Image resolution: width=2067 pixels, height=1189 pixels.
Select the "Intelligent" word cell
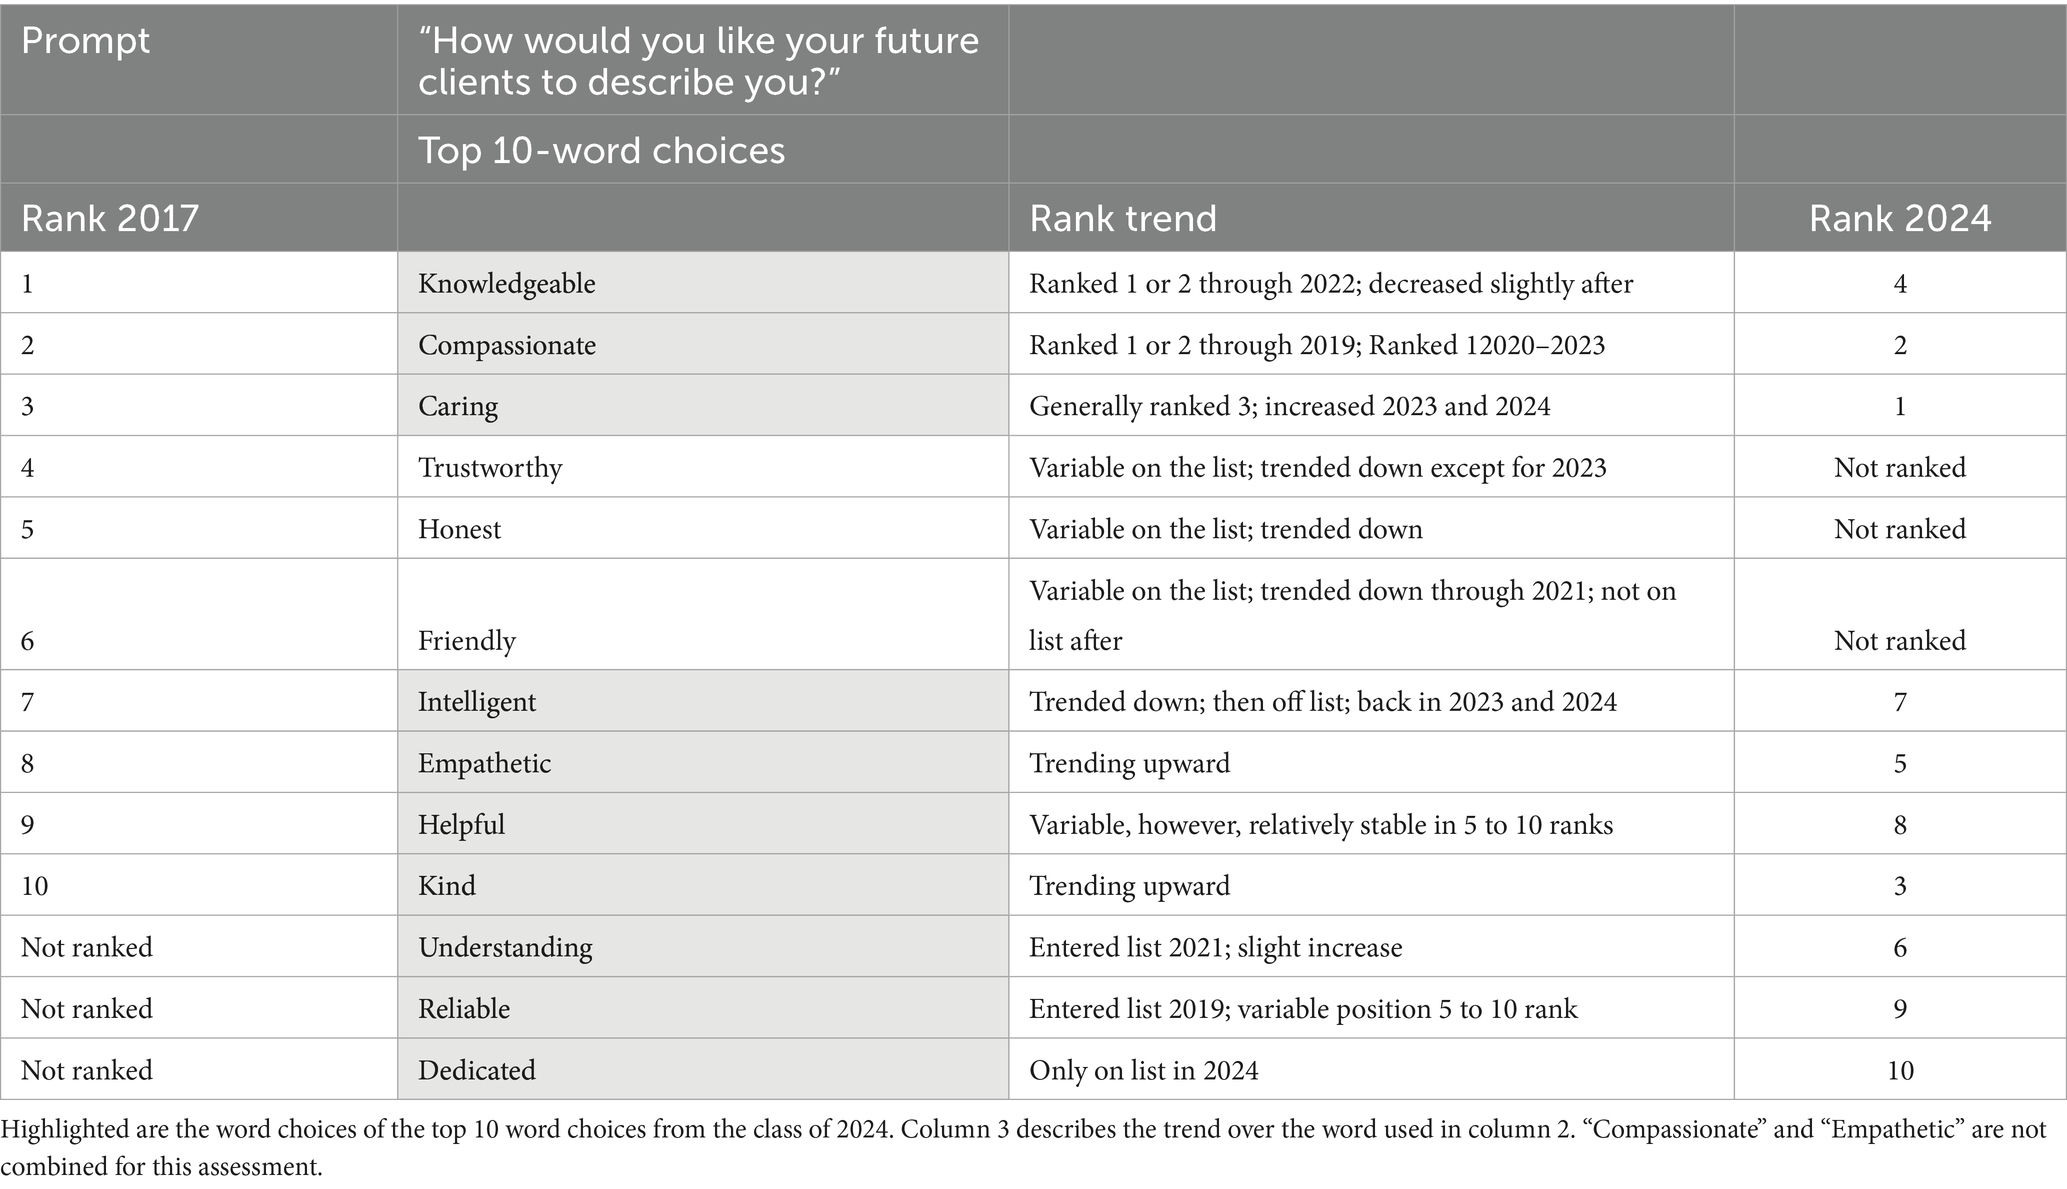pyautogui.click(x=477, y=702)
